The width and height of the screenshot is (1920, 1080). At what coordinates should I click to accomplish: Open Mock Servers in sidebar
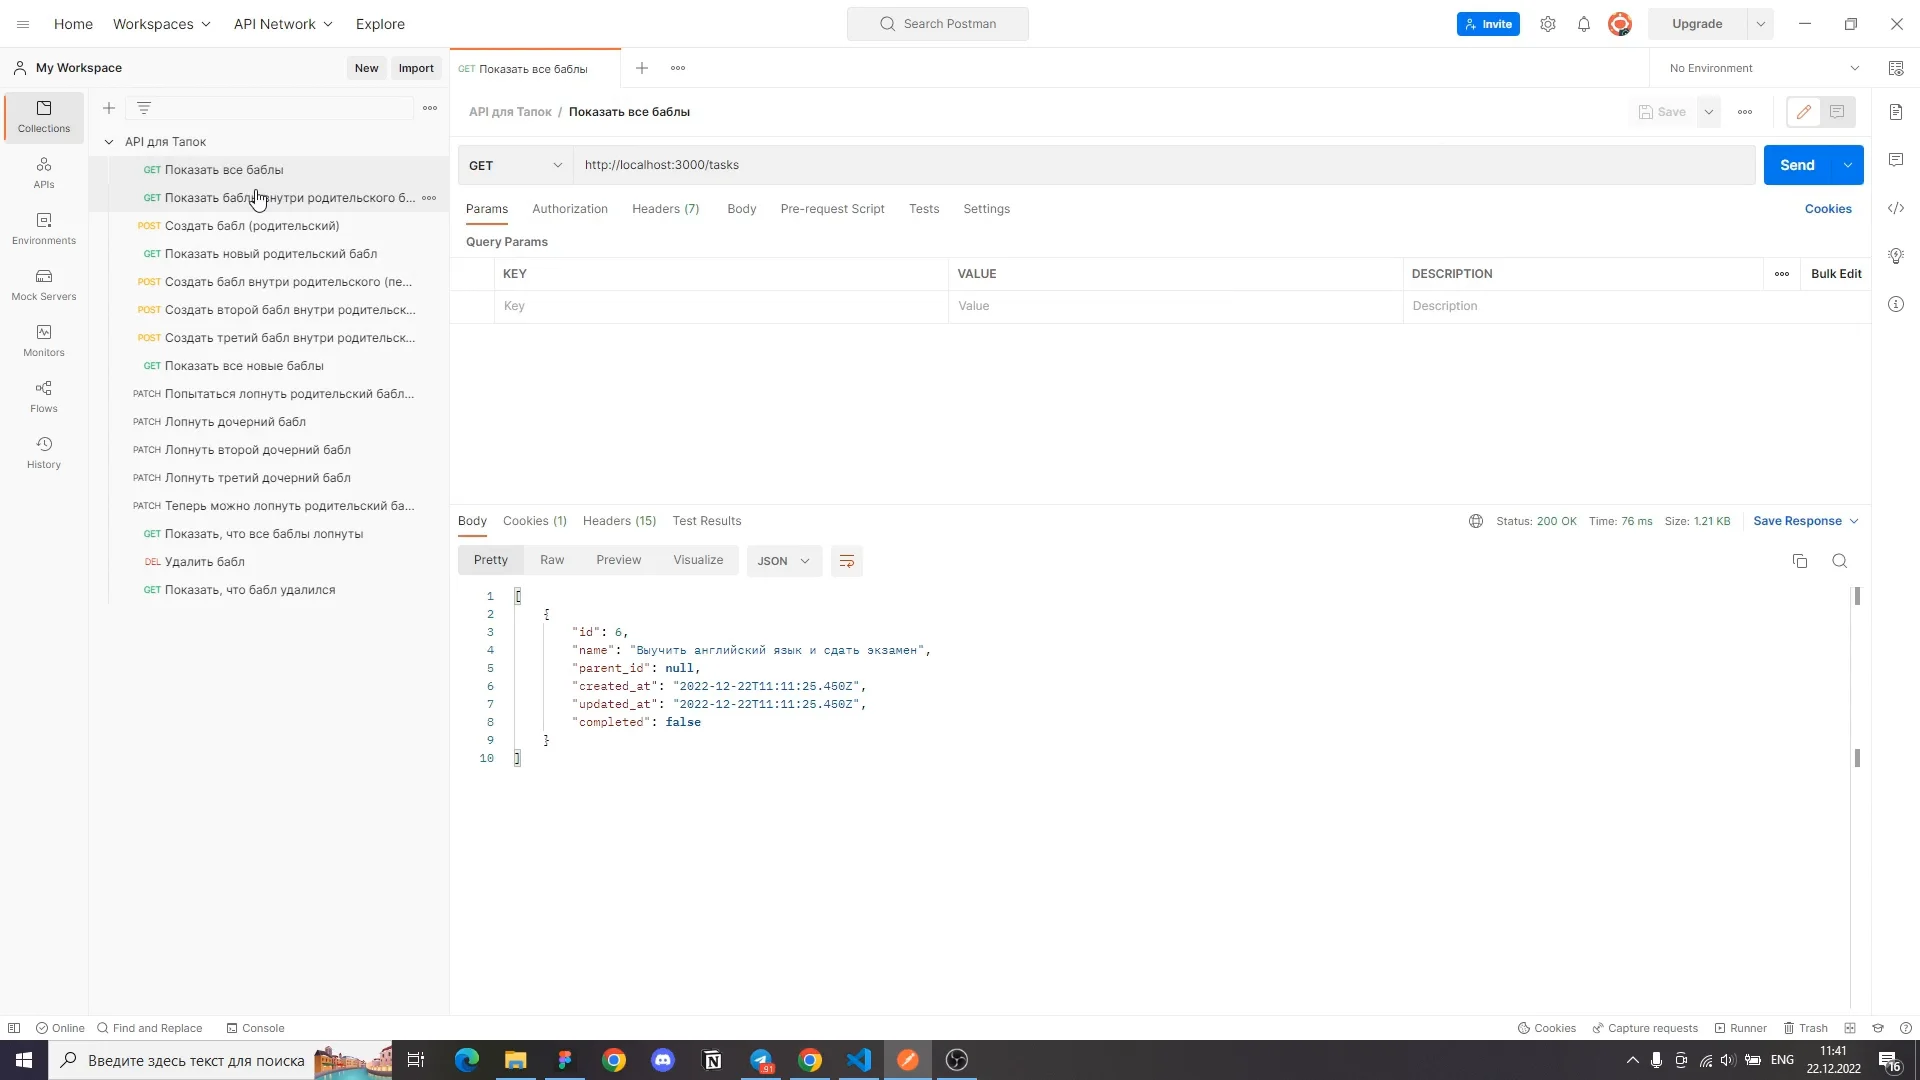point(44,284)
